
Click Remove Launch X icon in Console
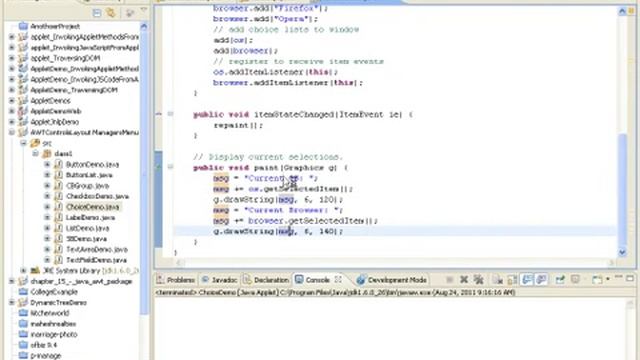pyautogui.click(x=464, y=280)
